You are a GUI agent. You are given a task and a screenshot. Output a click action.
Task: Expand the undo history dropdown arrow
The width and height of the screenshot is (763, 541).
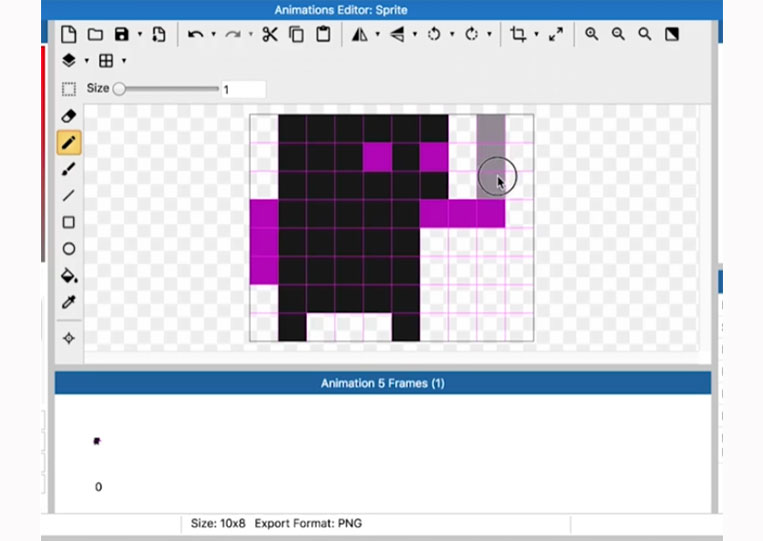(x=213, y=34)
